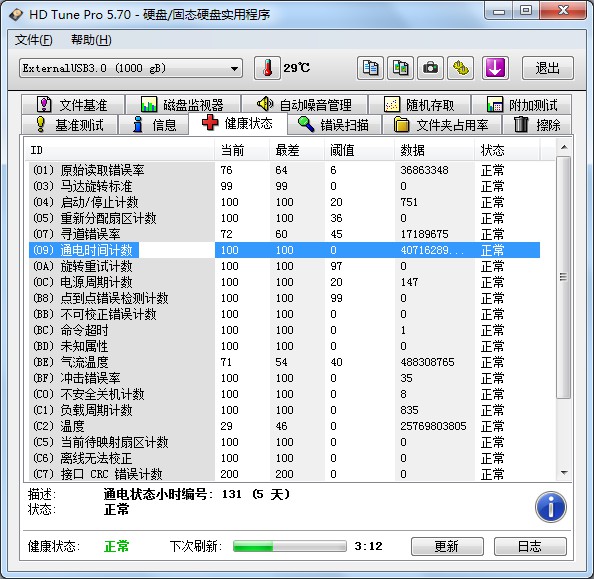Click the 退出 button
Image resolution: width=594 pixels, height=579 pixels.
547,68
